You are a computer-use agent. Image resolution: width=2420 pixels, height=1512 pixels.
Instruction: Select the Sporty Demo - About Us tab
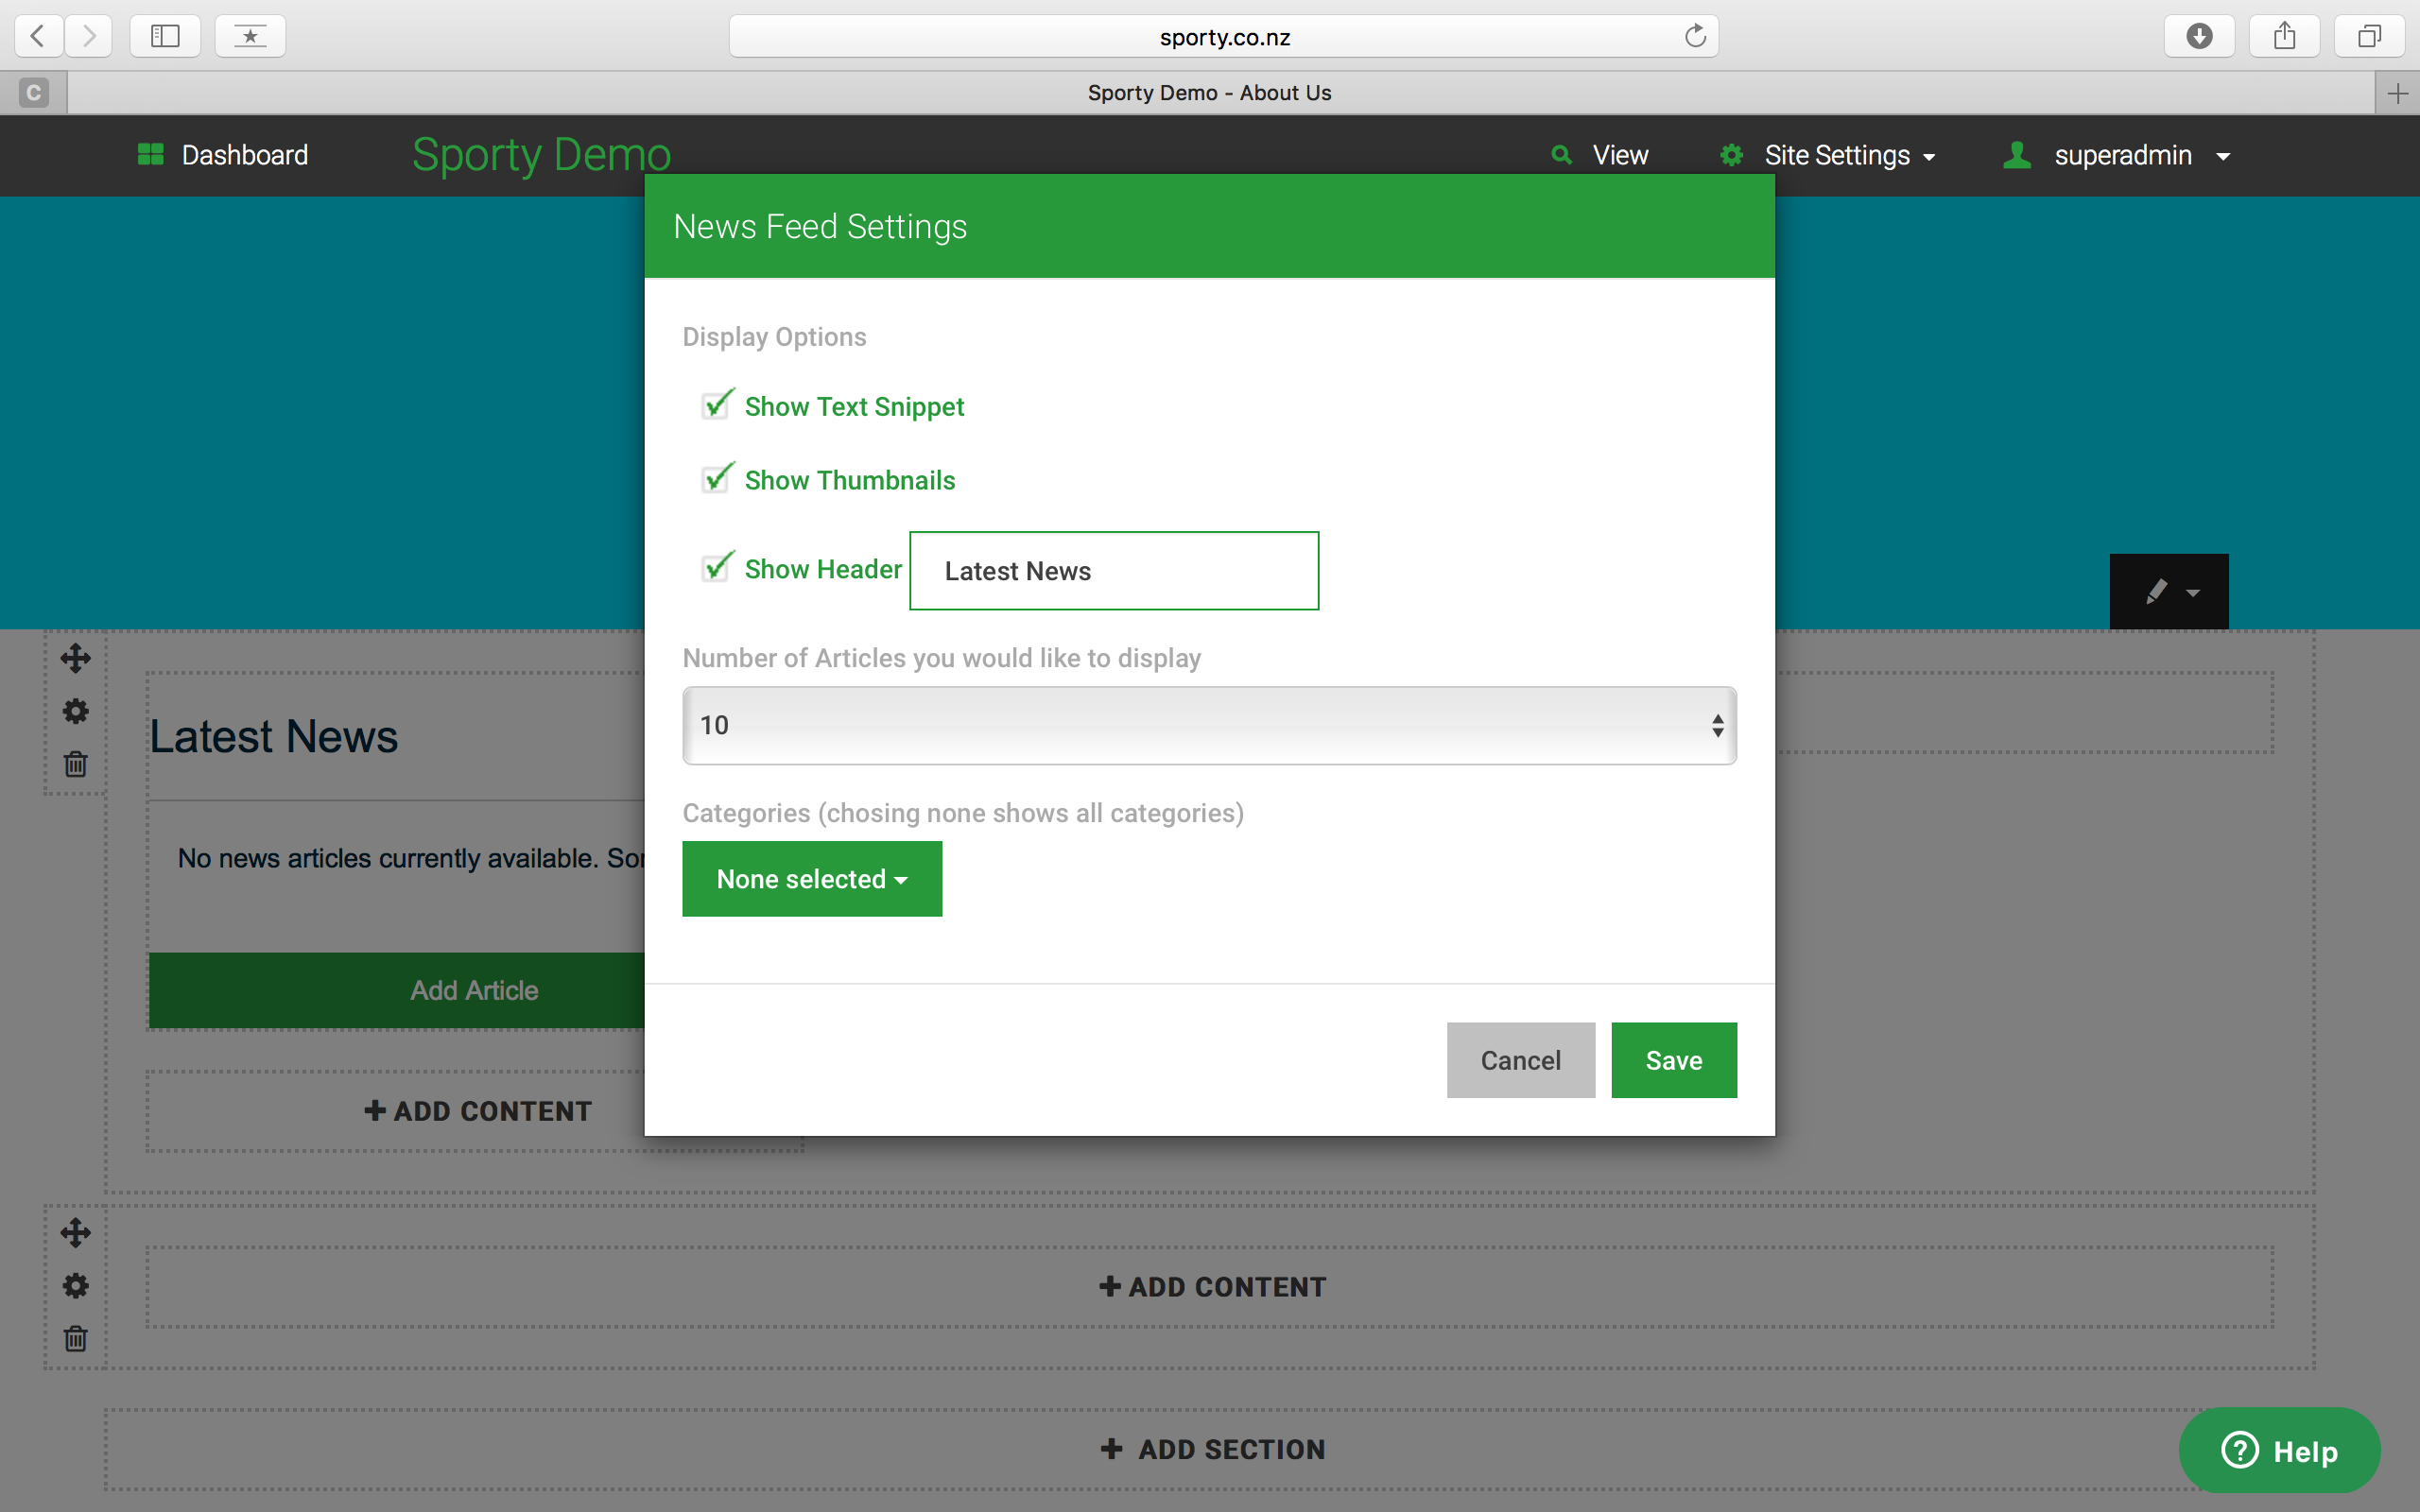(1209, 93)
